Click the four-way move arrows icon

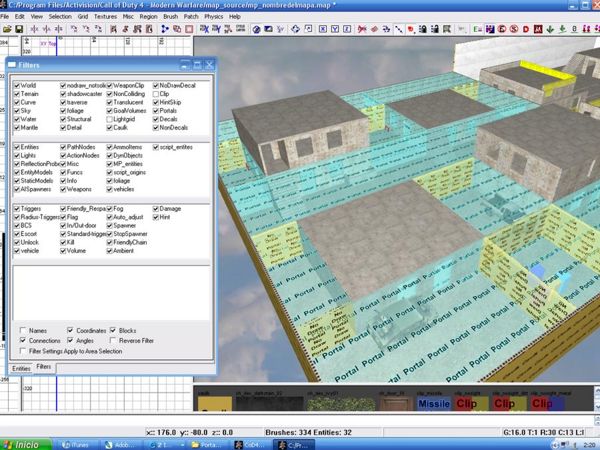pos(295,29)
